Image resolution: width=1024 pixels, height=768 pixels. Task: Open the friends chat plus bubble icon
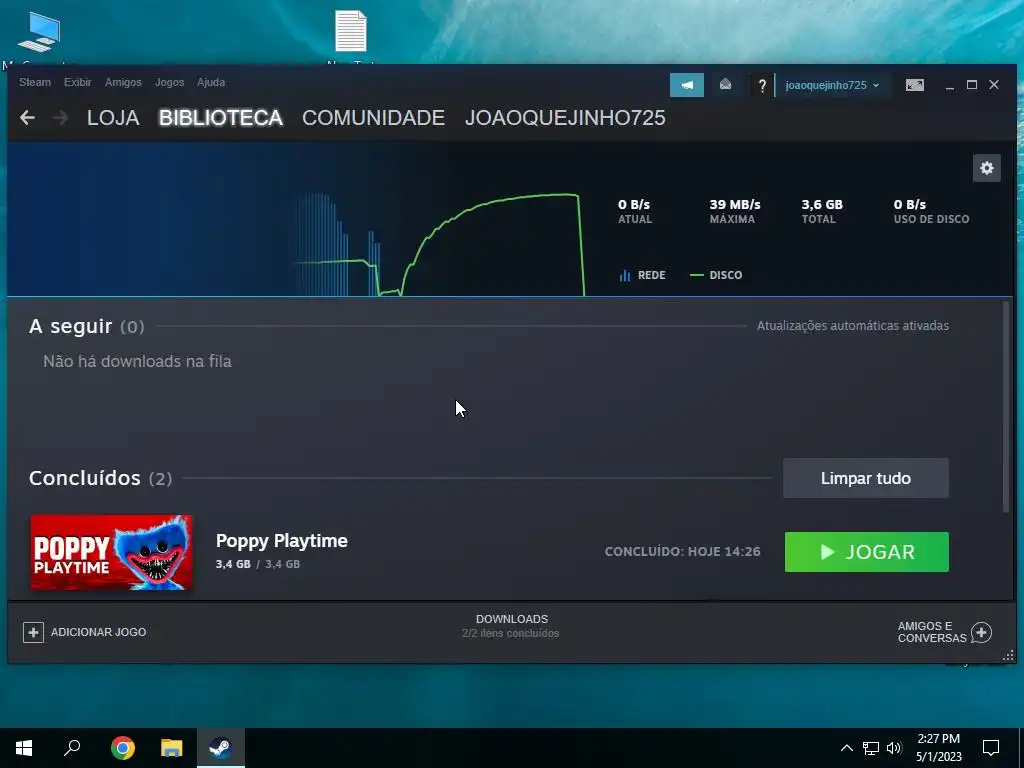(981, 632)
